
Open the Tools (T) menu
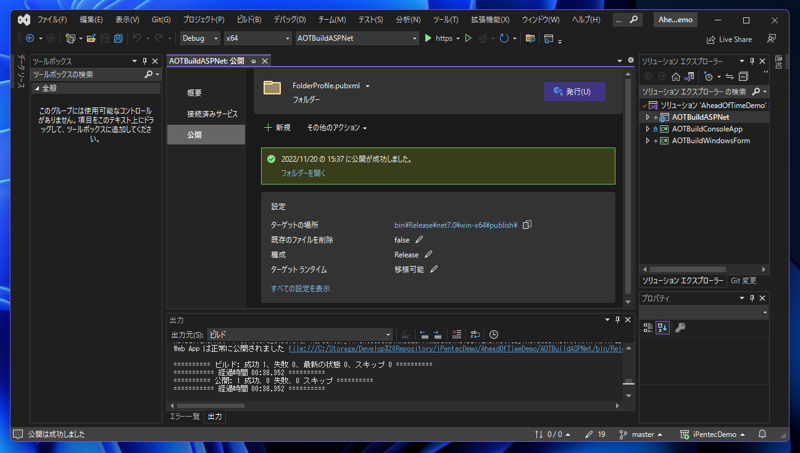coord(445,20)
